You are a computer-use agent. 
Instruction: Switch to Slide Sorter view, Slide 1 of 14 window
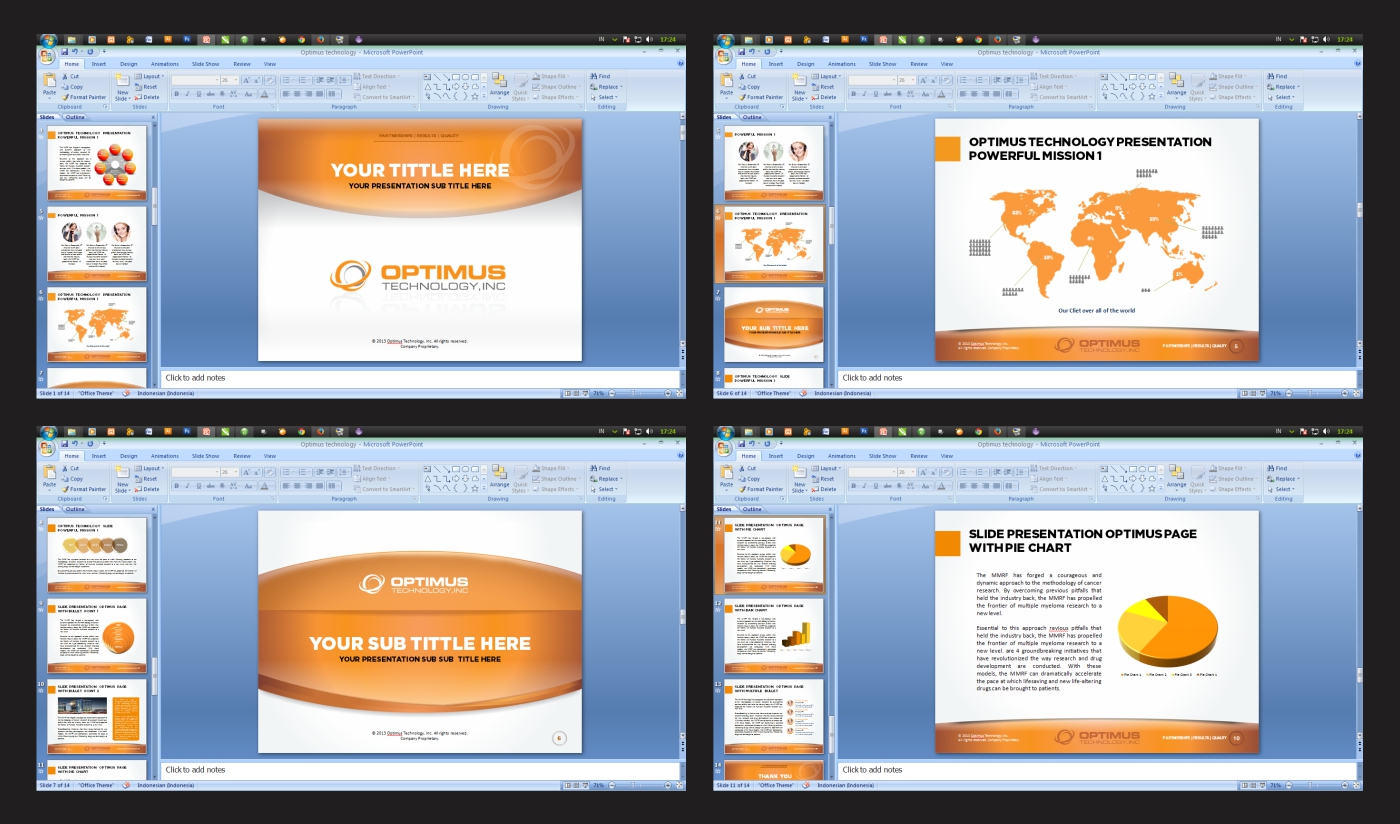pyautogui.click(x=574, y=394)
